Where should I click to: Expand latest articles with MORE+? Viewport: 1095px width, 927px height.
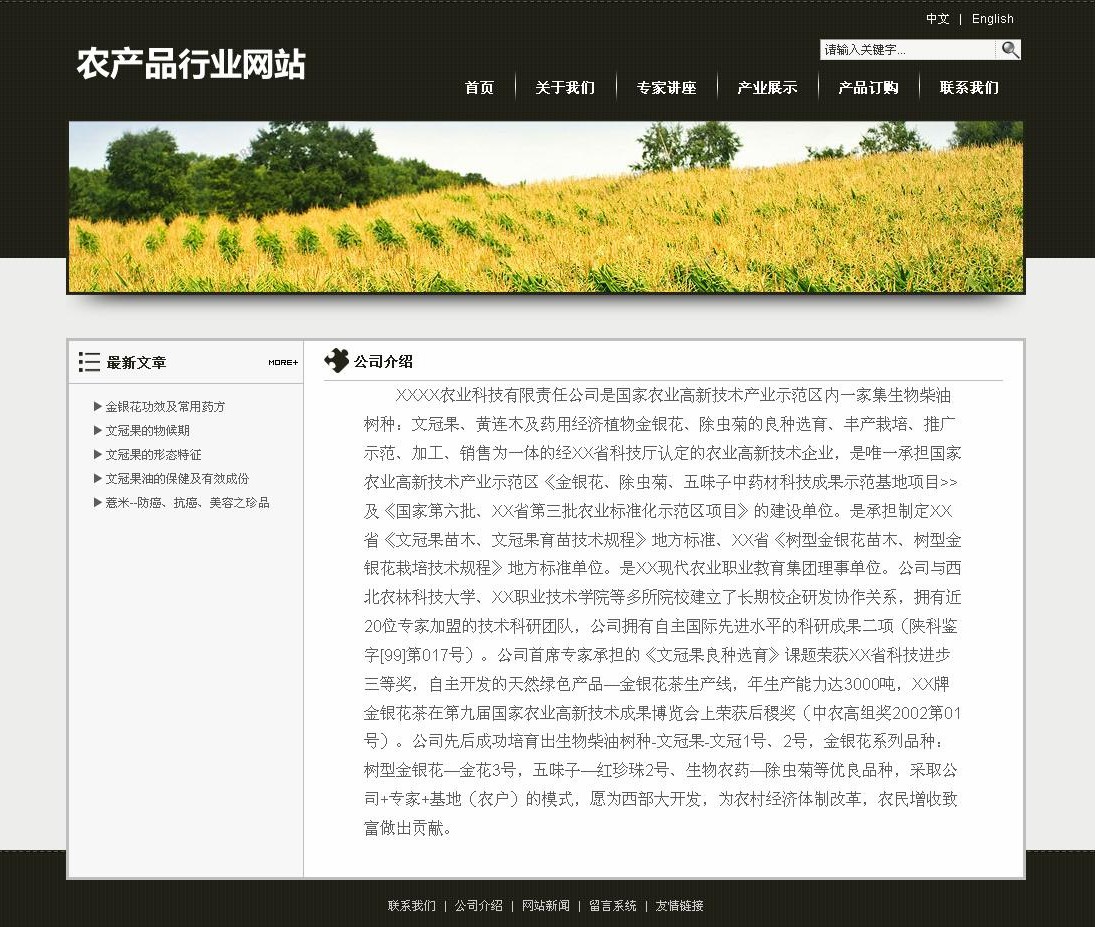(282, 362)
